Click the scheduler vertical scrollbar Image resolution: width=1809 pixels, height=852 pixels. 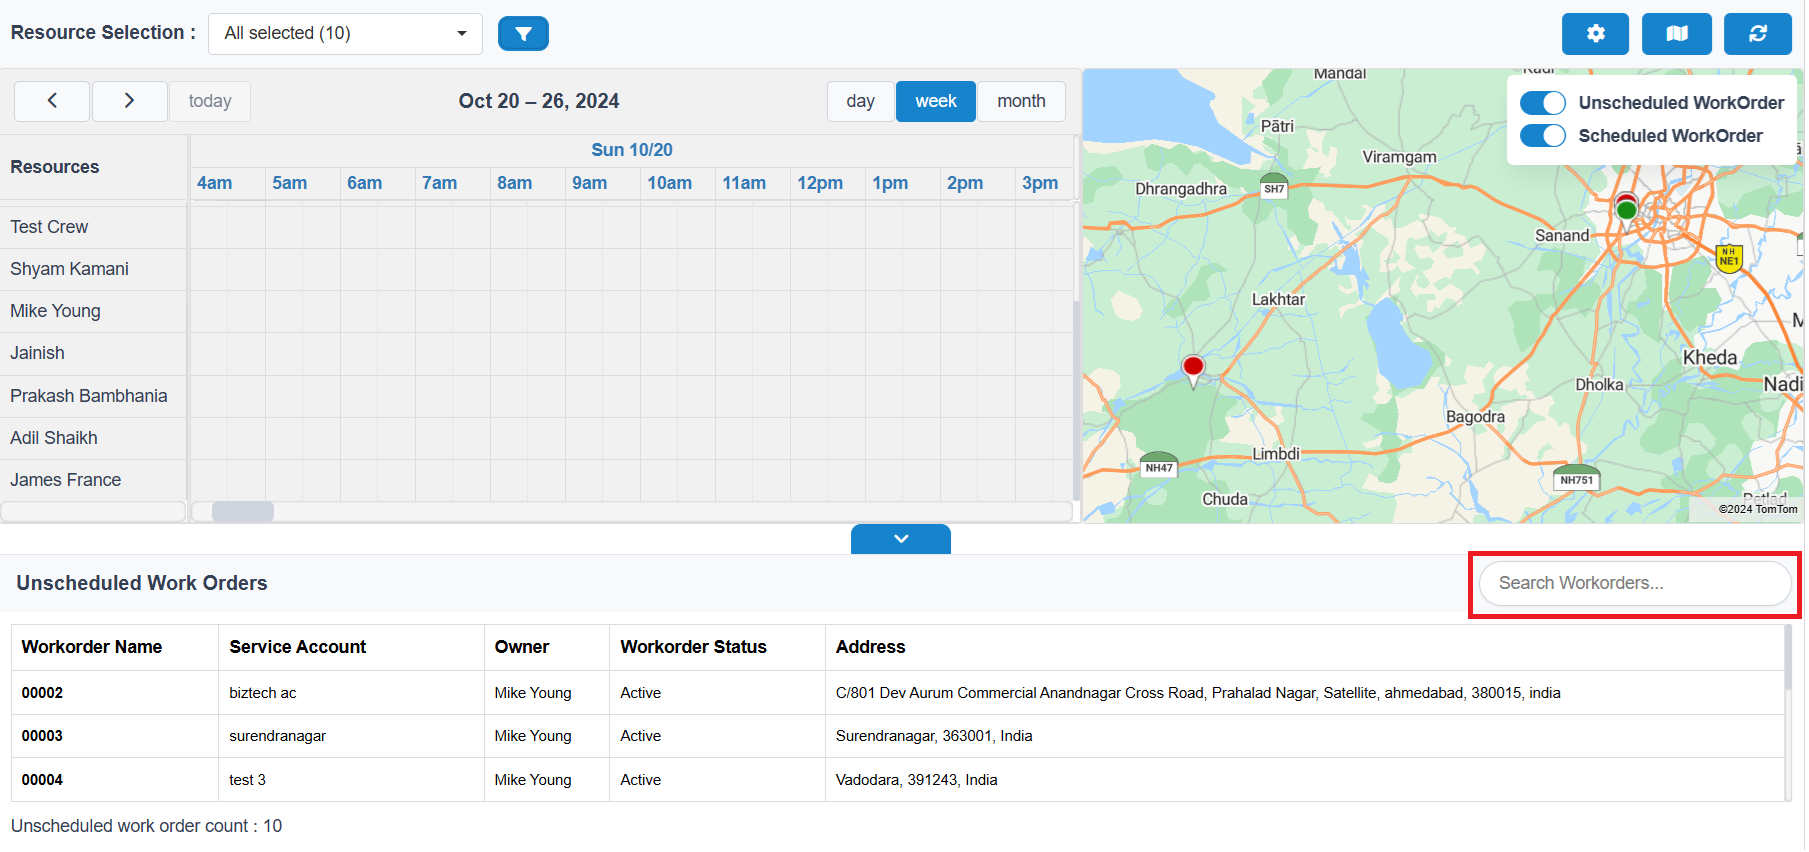[1076, 400]
